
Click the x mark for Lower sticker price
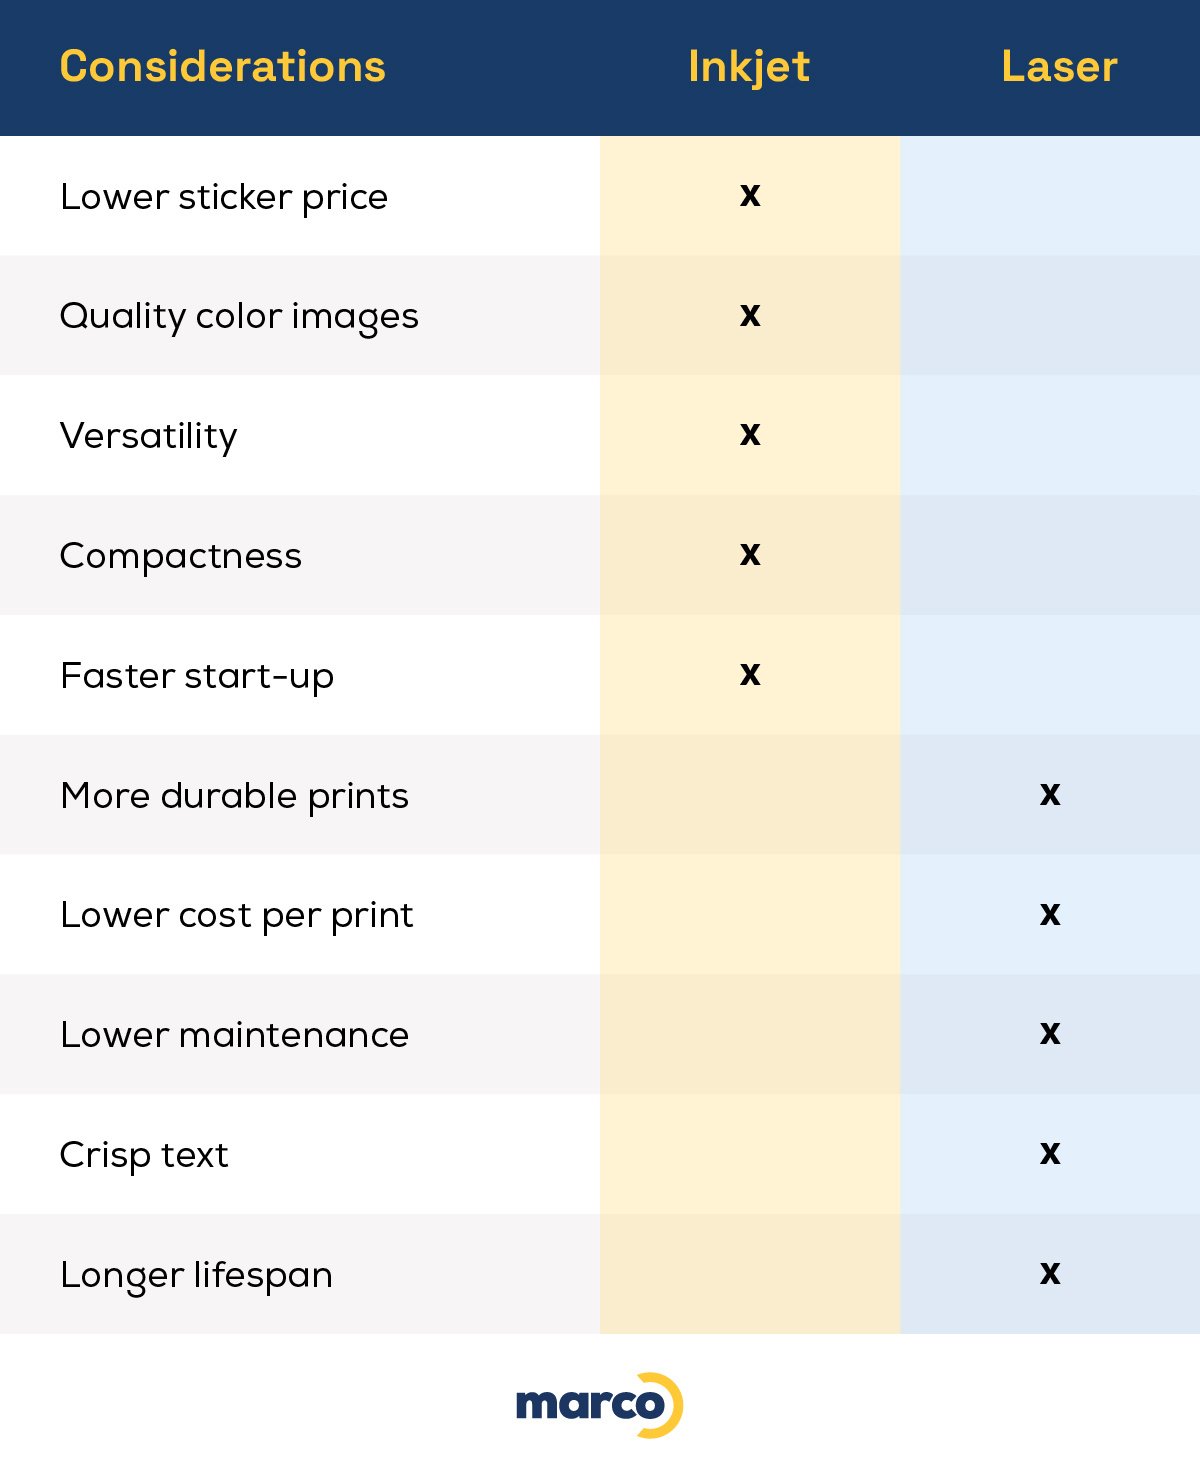point(750,195)
